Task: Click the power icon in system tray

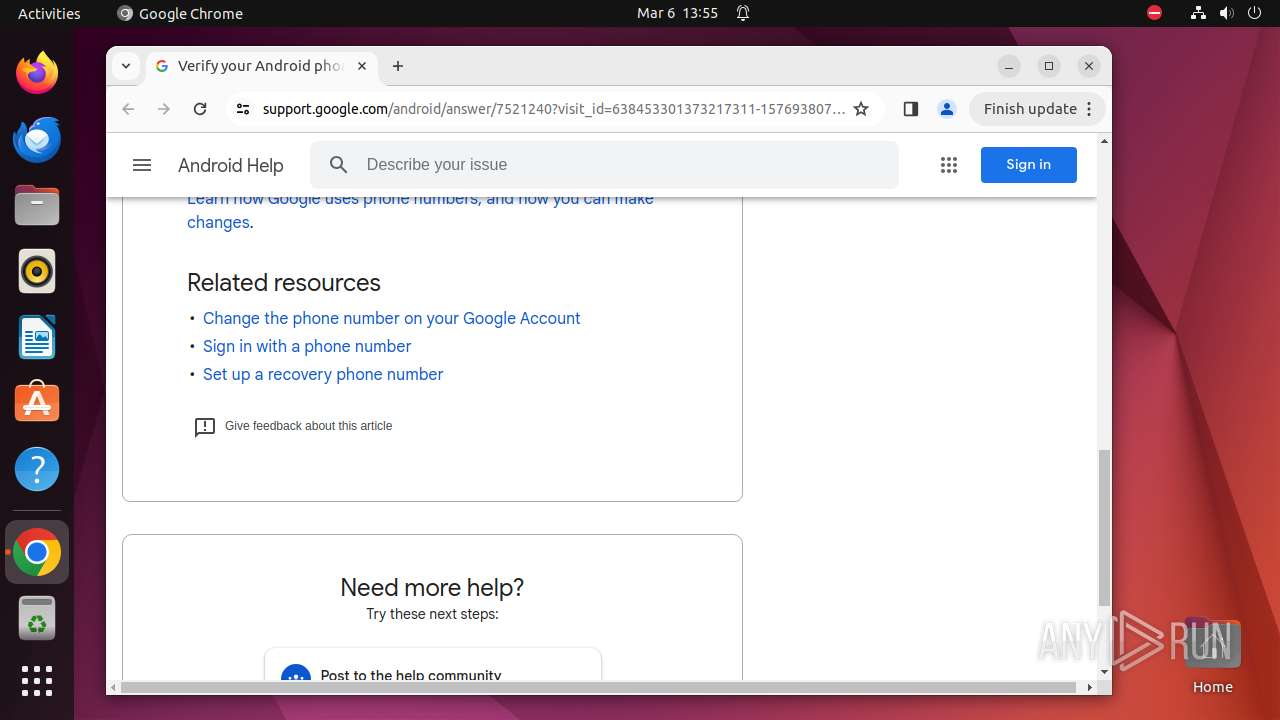Action: pyautogui.click(x=1255, y=13)
